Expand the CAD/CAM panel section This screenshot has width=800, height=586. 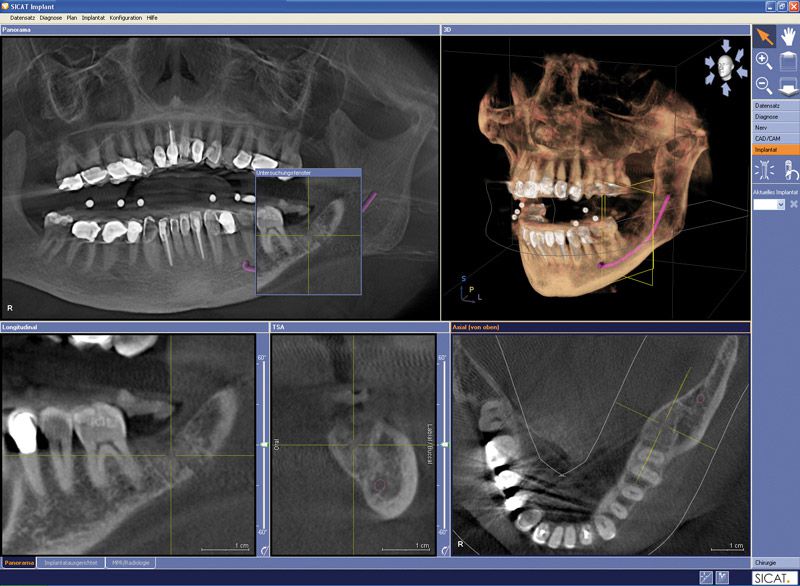[x=775, y=138]
